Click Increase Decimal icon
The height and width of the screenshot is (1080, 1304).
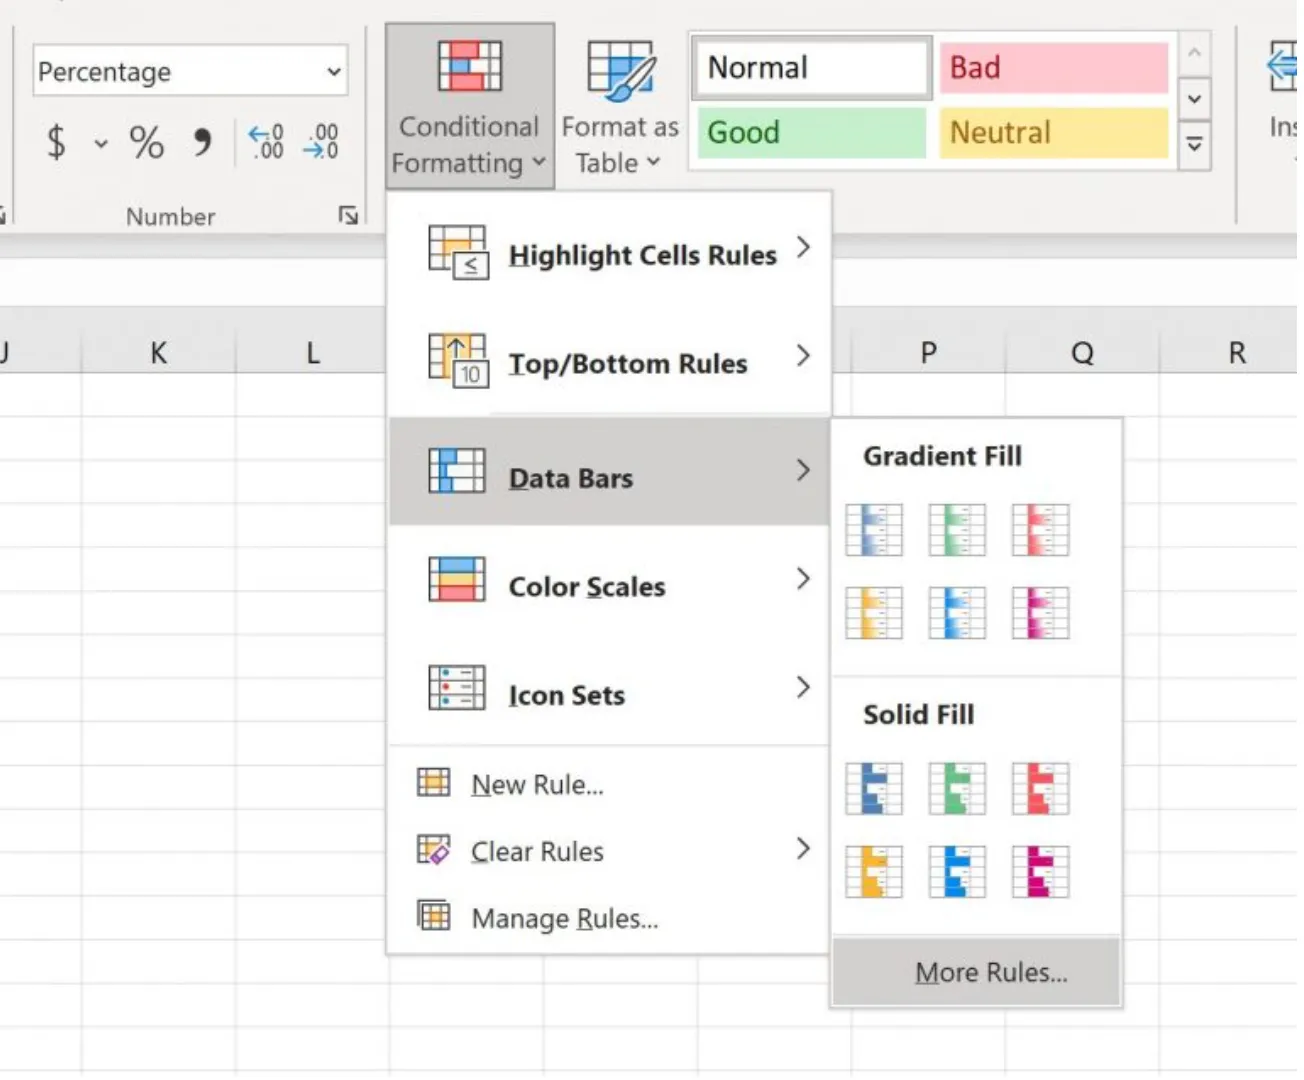(266, 142)
